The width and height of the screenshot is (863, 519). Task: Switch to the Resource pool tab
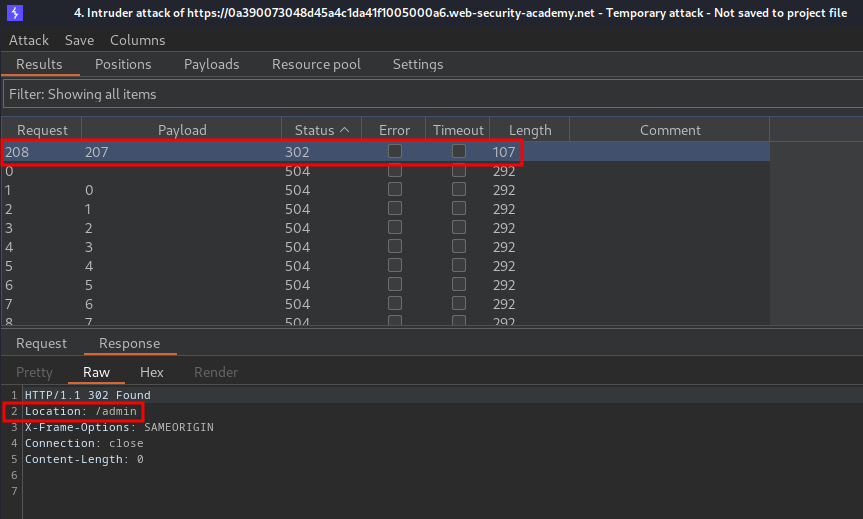(316, 64)
